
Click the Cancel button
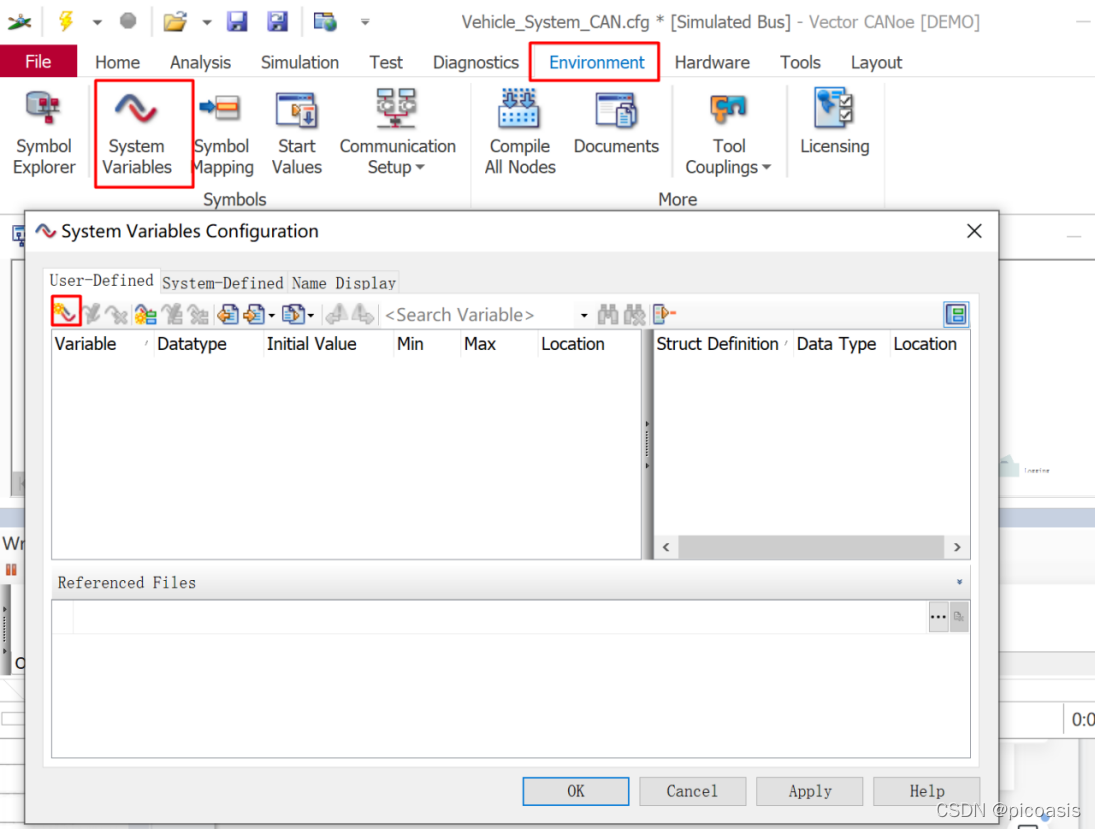tap(692, 791)
